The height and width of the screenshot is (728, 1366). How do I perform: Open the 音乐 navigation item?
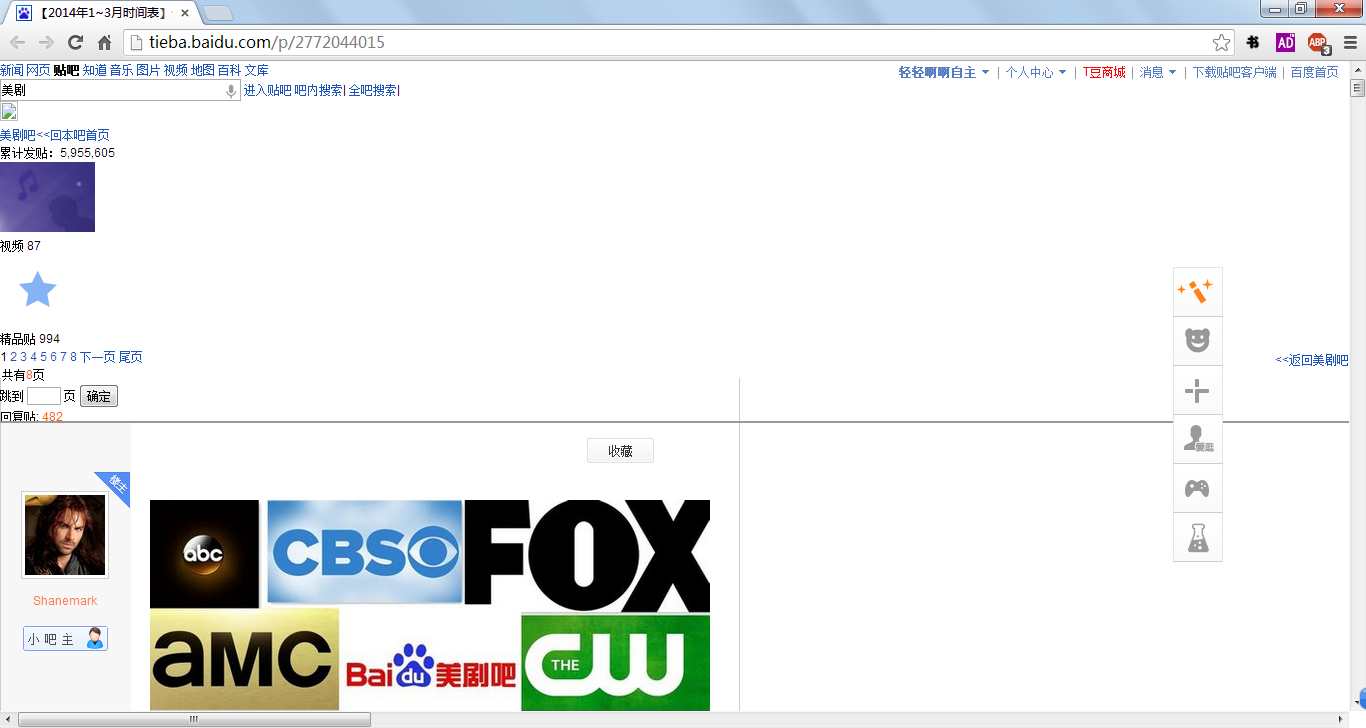(x=121, y=71)
